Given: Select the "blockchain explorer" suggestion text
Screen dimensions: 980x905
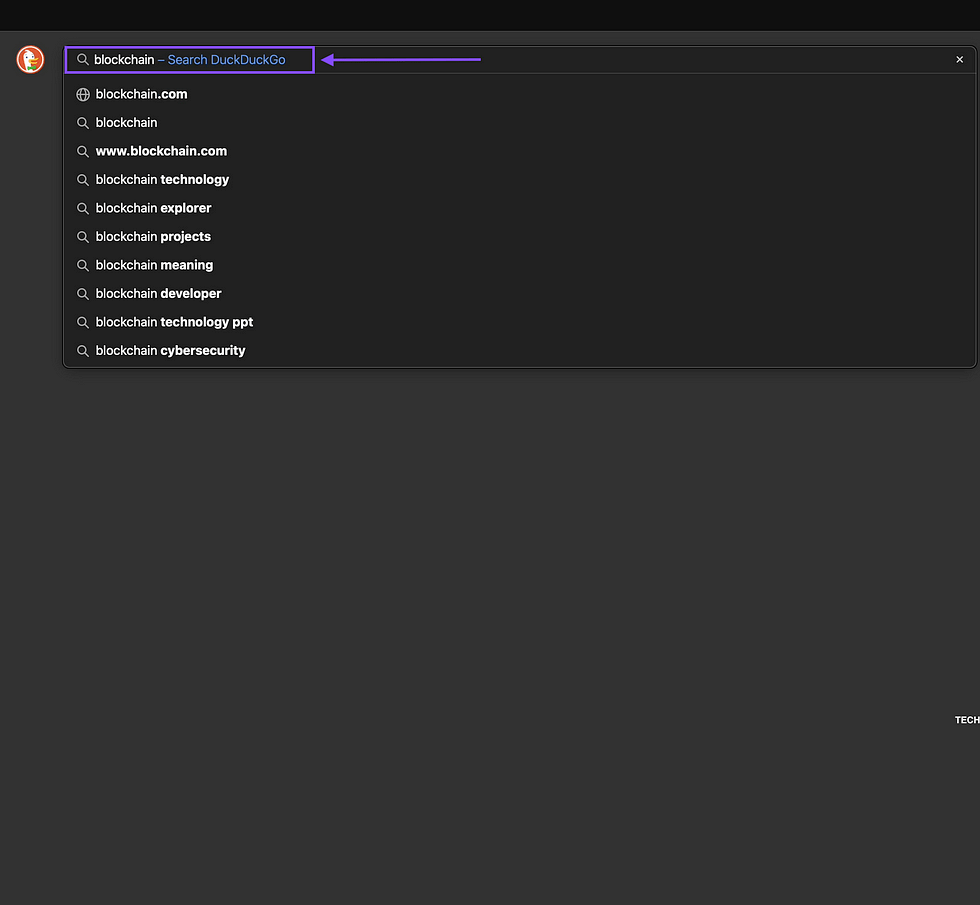Looking at the screenshot, I should click(153, 208).
